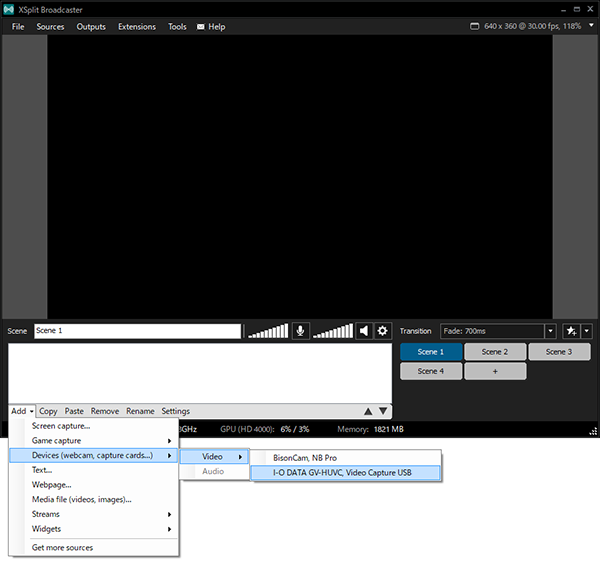Open the File menu

pos(18,27)
